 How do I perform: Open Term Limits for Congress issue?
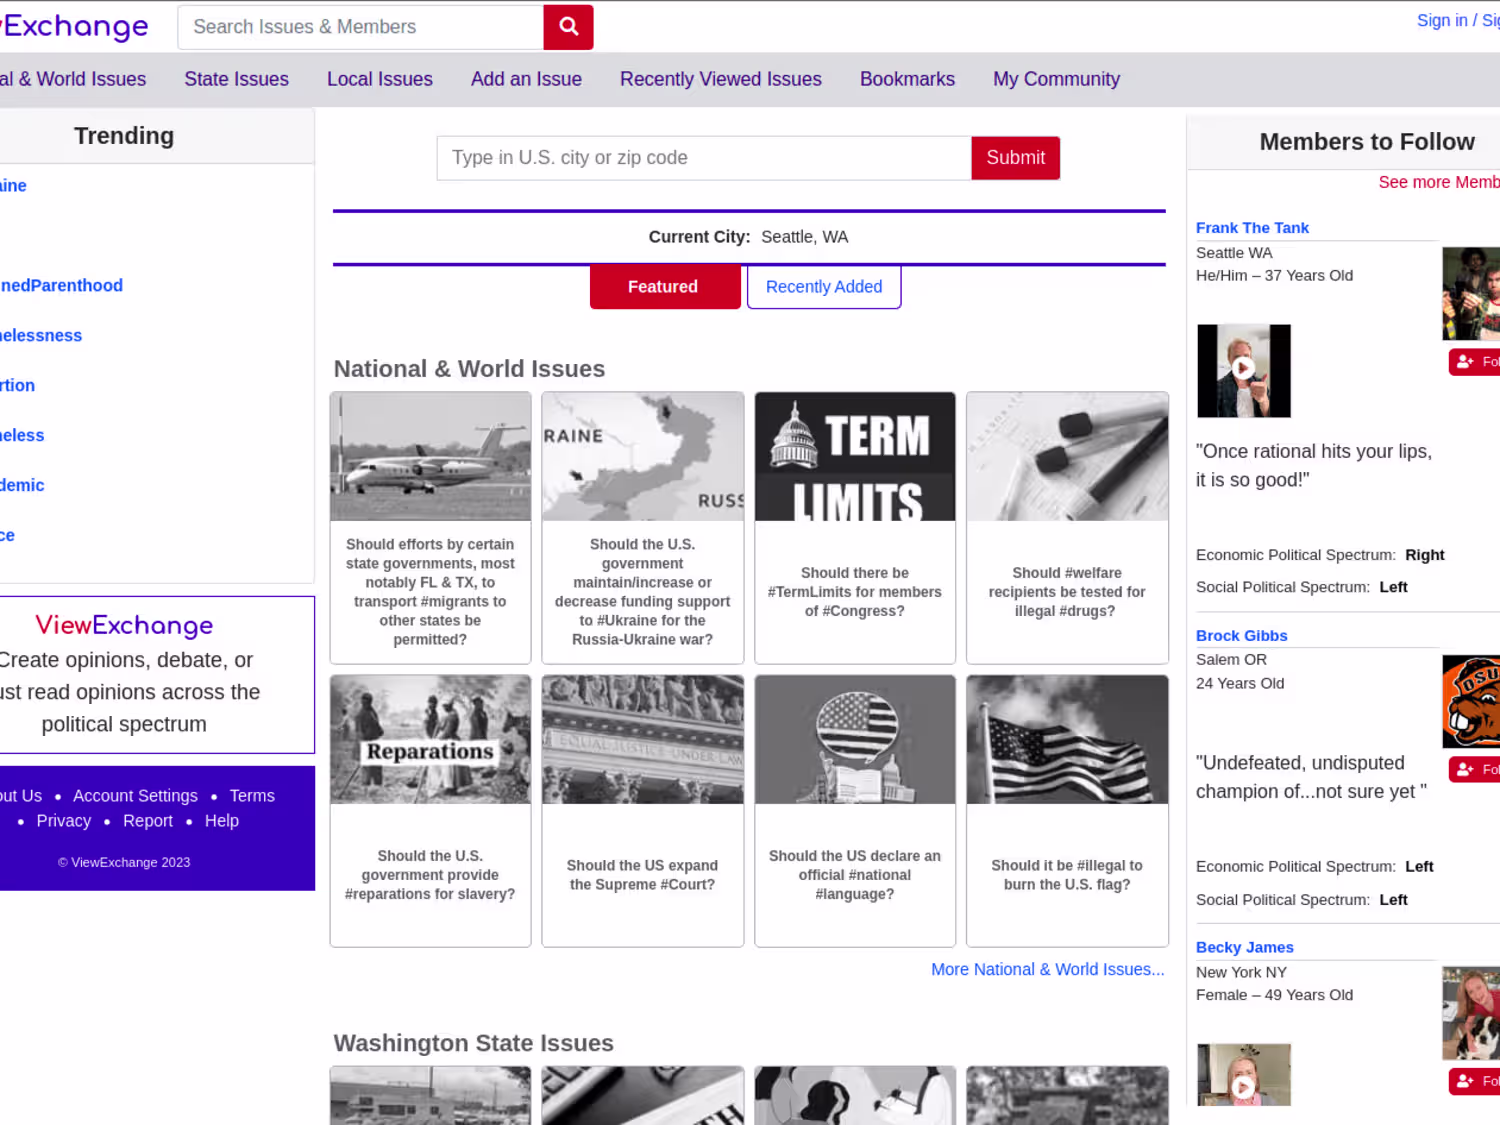pos(855,527)
